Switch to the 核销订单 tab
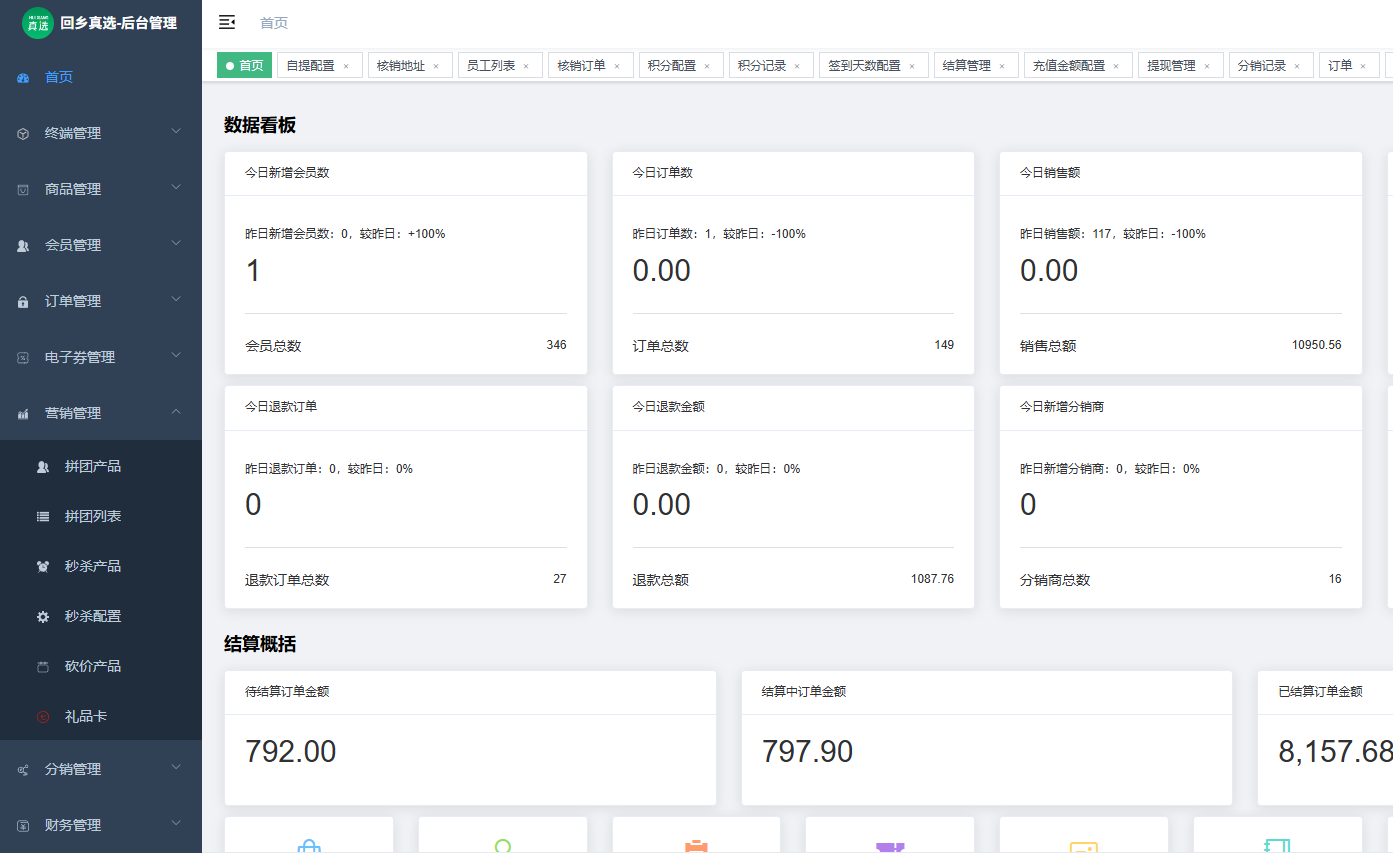 [581, 66]
